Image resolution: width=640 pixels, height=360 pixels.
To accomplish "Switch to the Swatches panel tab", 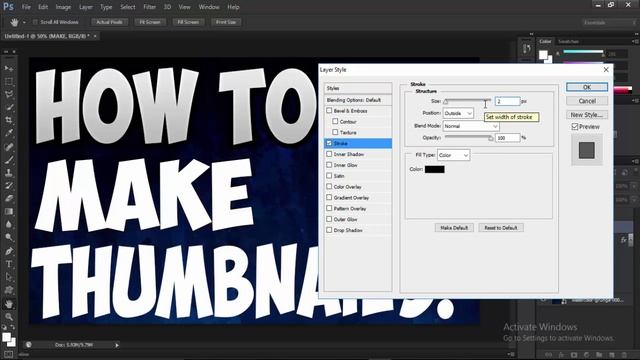I will coord(568,41).
